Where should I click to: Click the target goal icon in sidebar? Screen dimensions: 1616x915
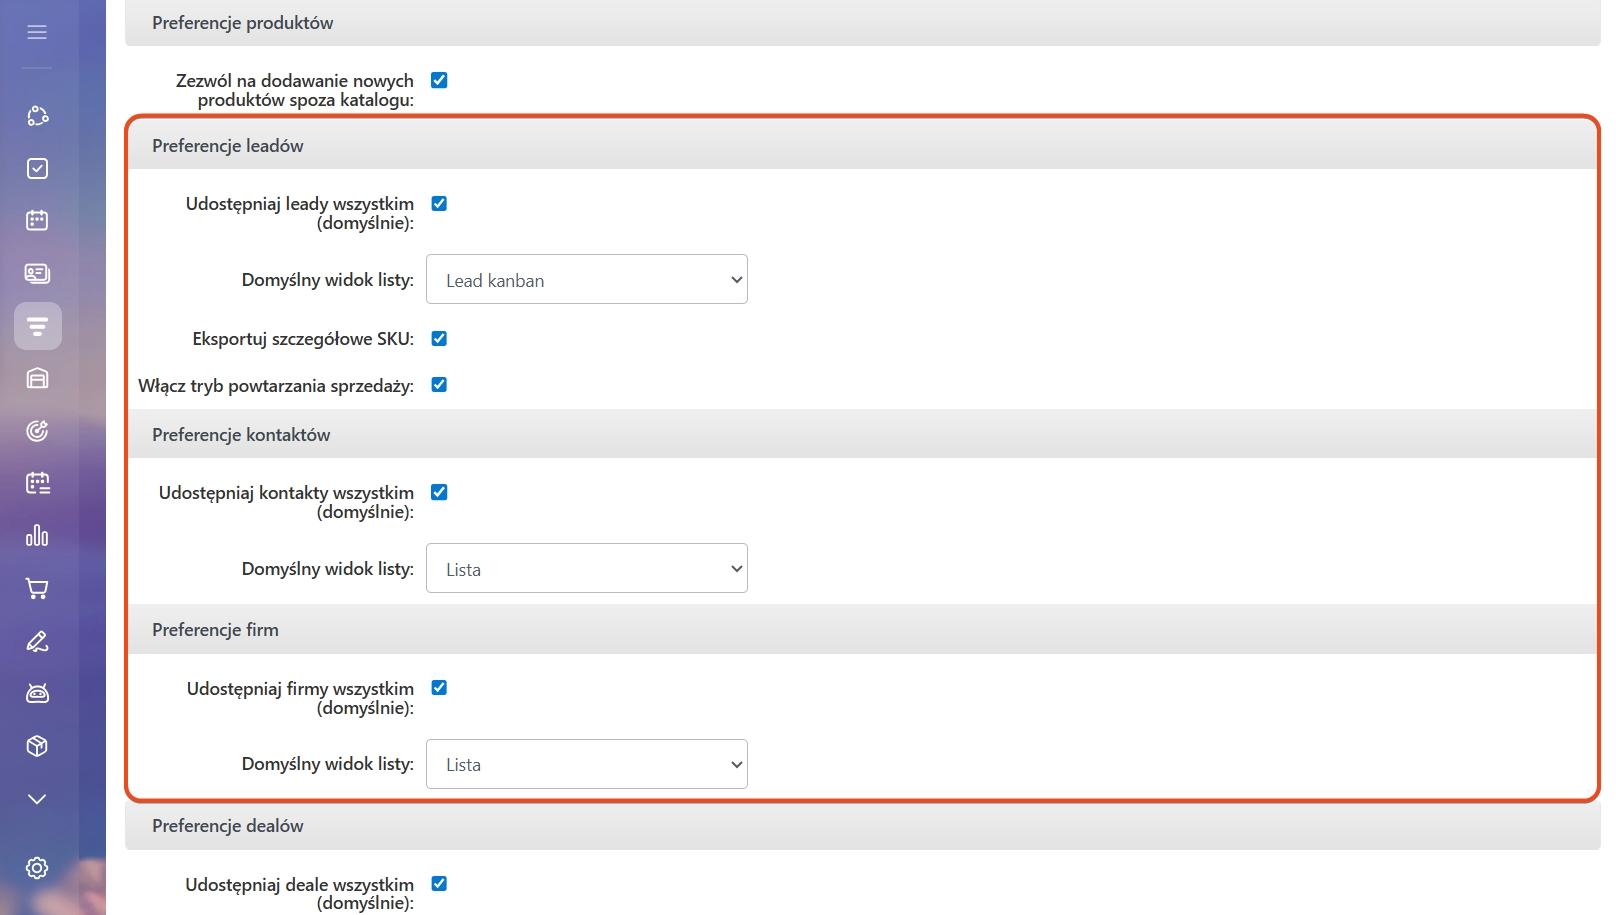pyautogui.click(x=37, y=431)
